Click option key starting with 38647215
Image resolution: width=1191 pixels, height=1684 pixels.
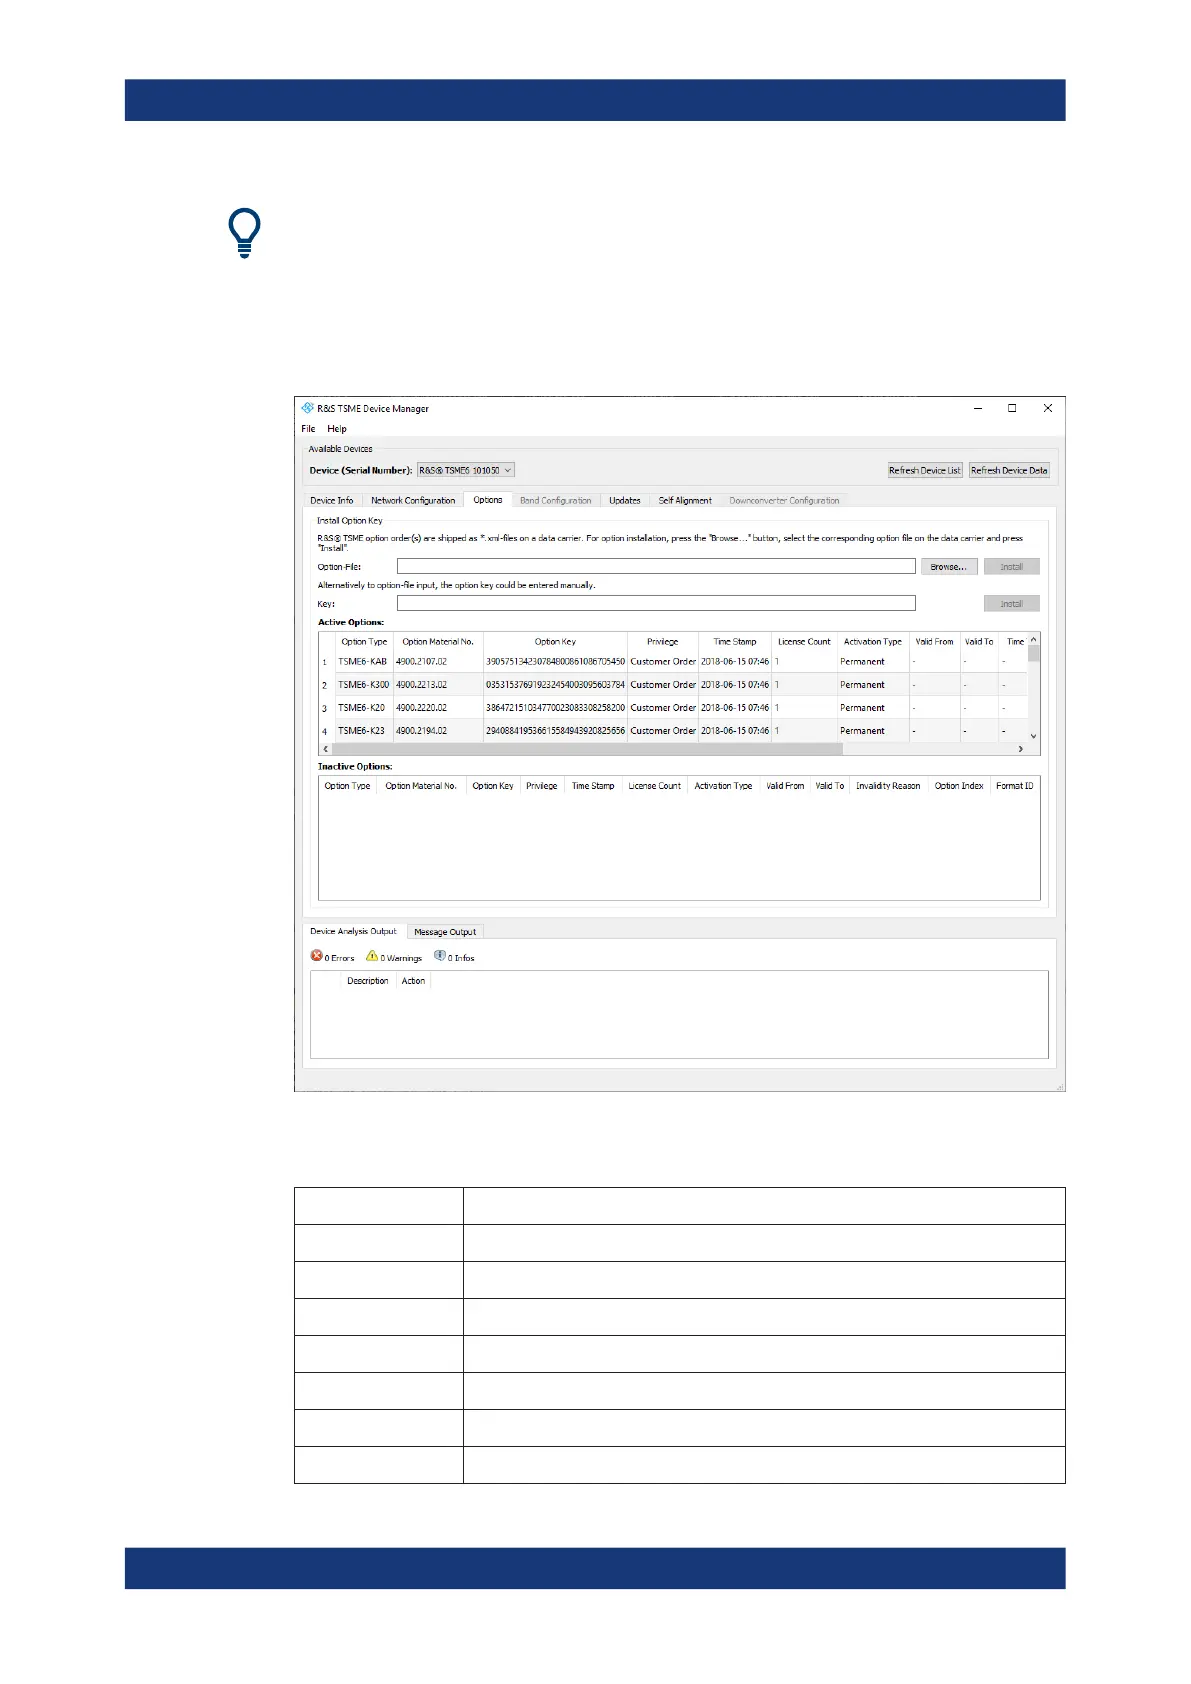(x=555, y=708)
